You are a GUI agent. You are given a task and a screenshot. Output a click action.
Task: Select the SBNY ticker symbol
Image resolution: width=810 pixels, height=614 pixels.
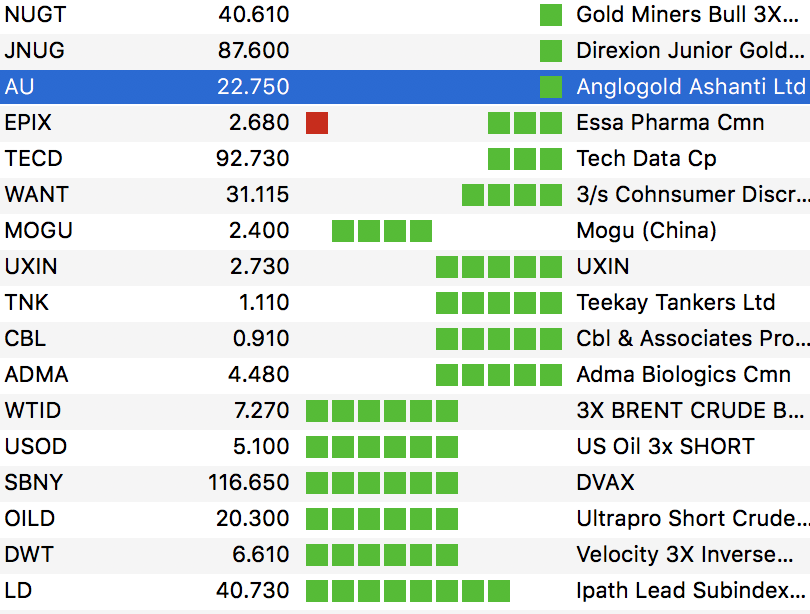pyautogui.click(x=34, y=483)
